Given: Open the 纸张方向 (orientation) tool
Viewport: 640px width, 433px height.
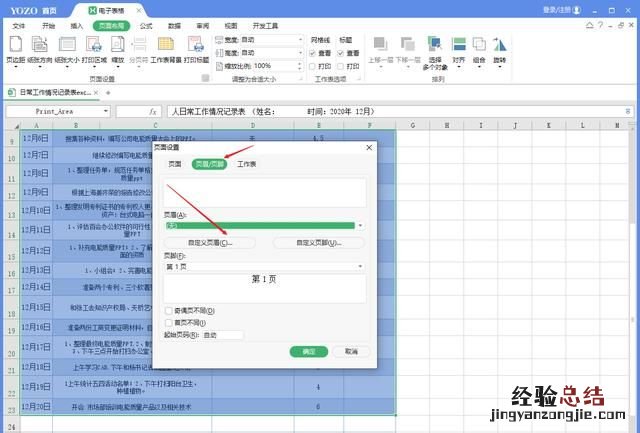Looking at the screenshot, I should (40, 46).
